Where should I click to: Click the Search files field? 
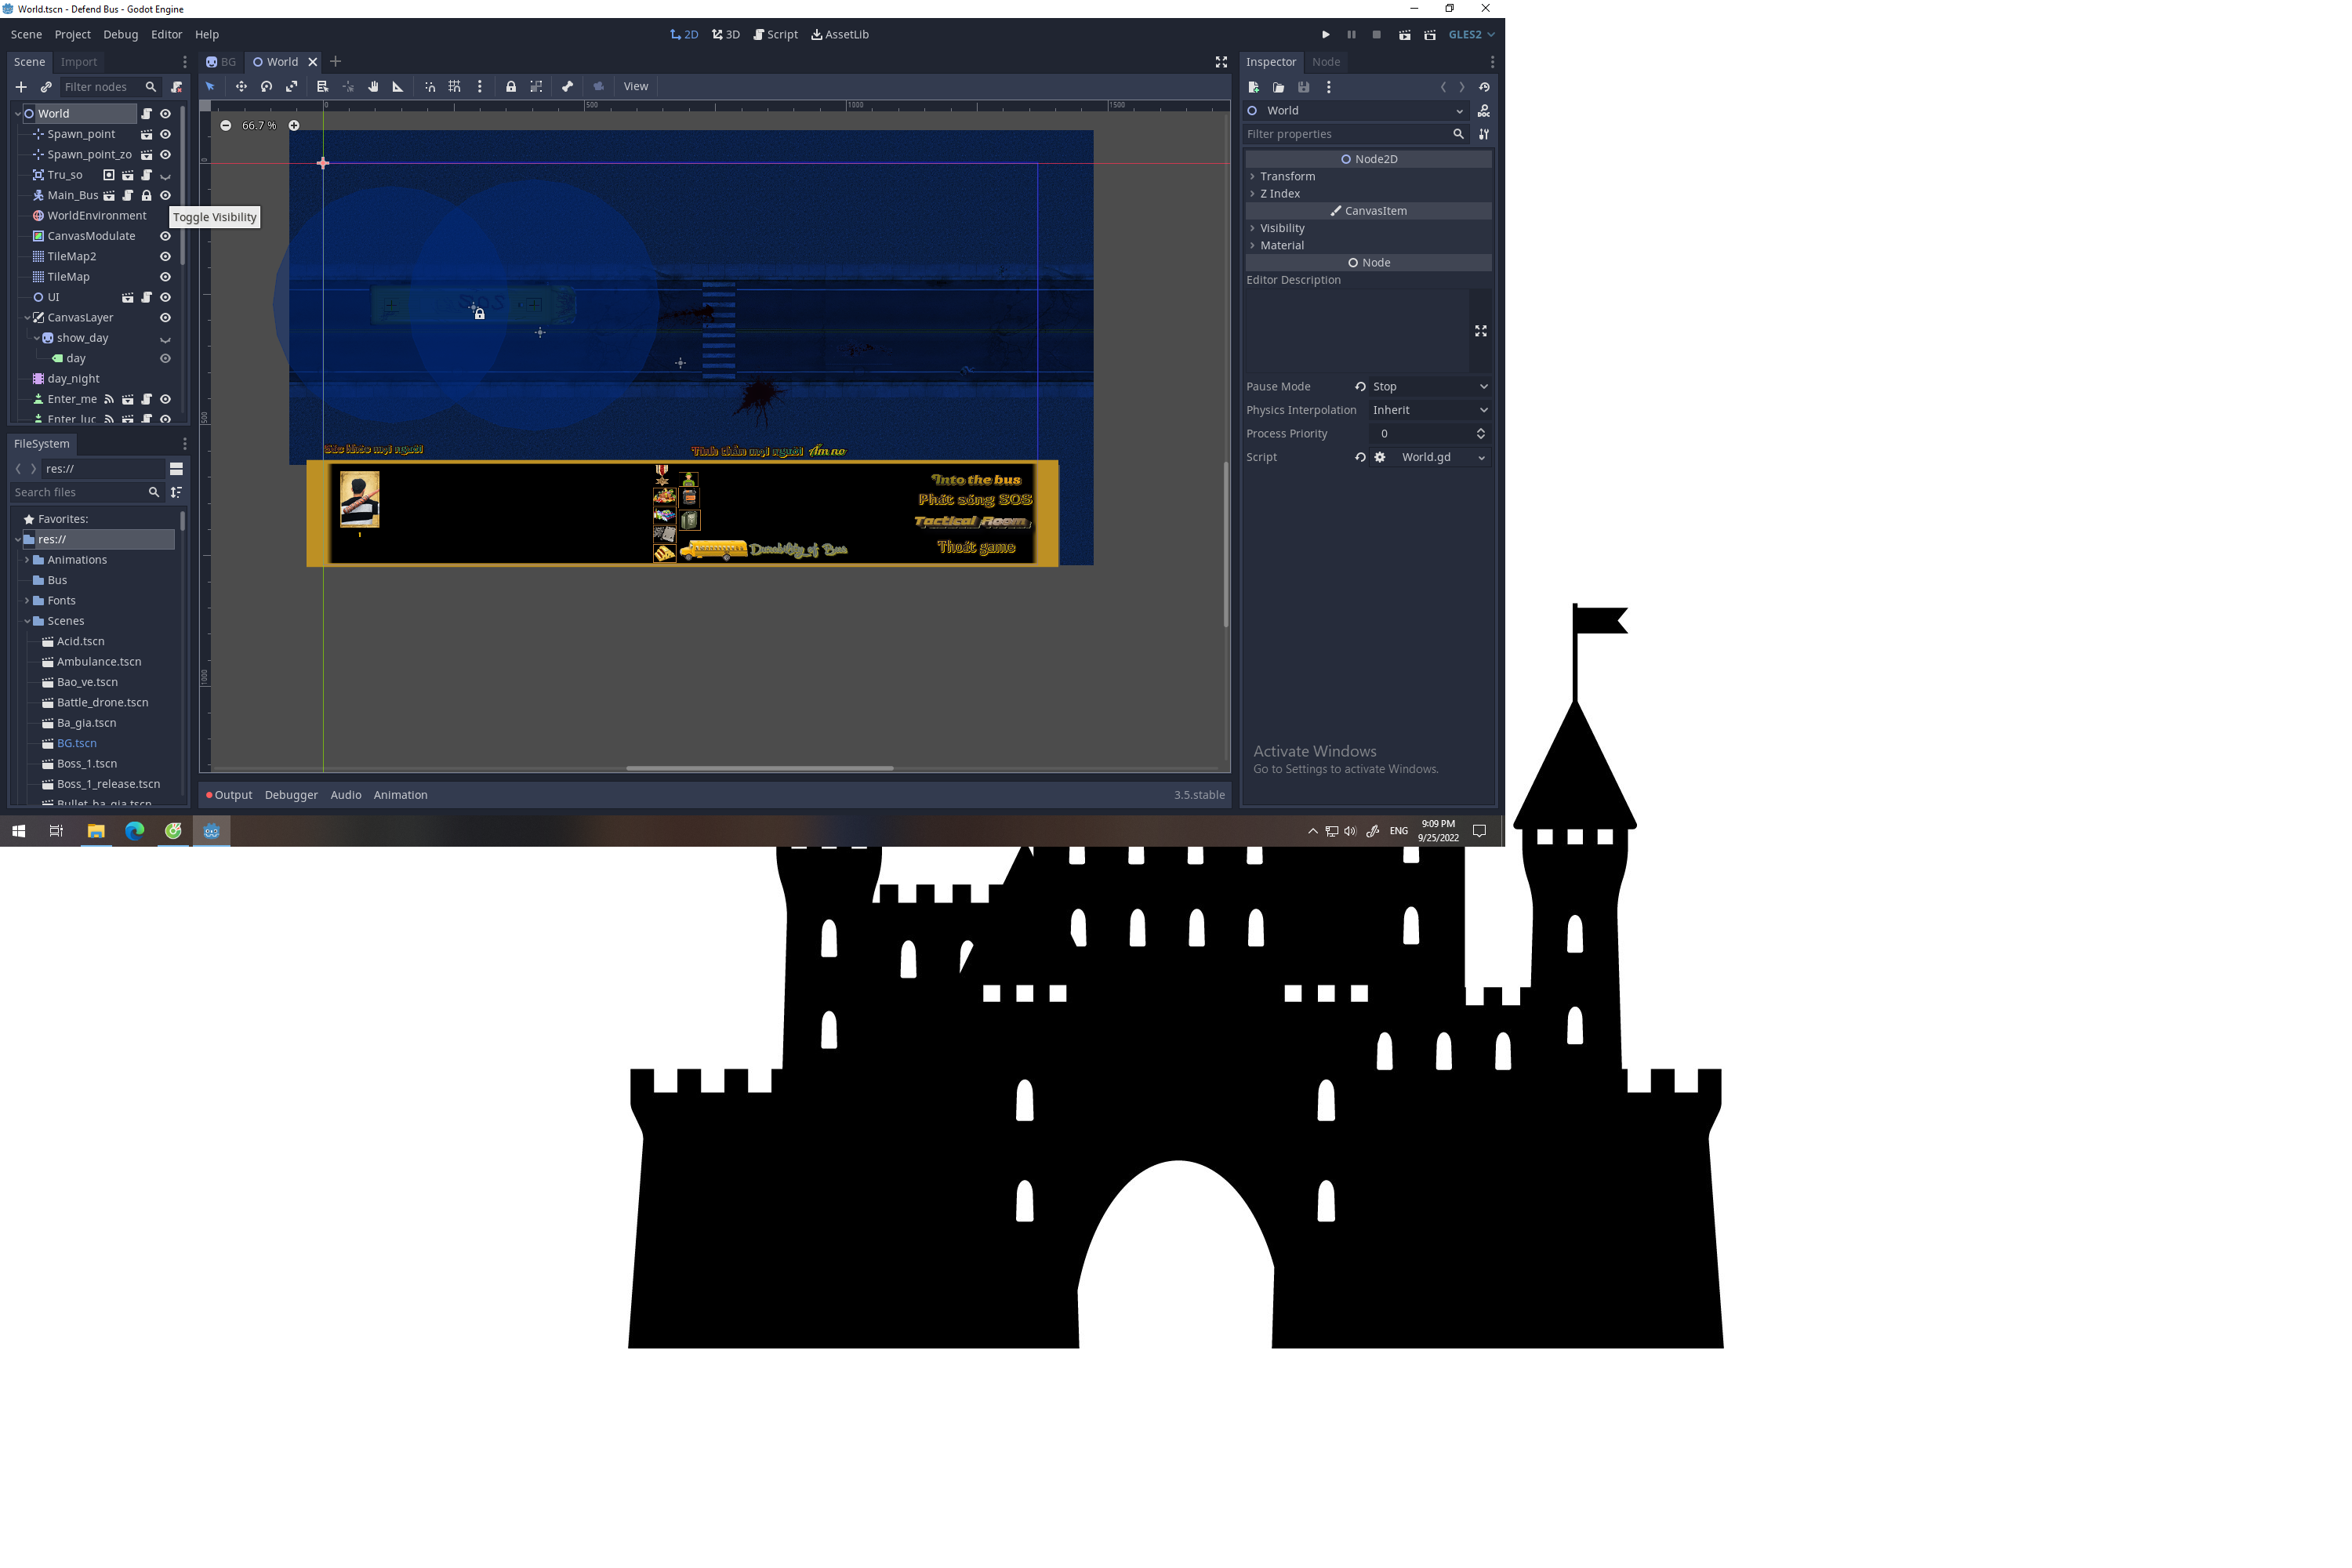[x=86, y=492]
